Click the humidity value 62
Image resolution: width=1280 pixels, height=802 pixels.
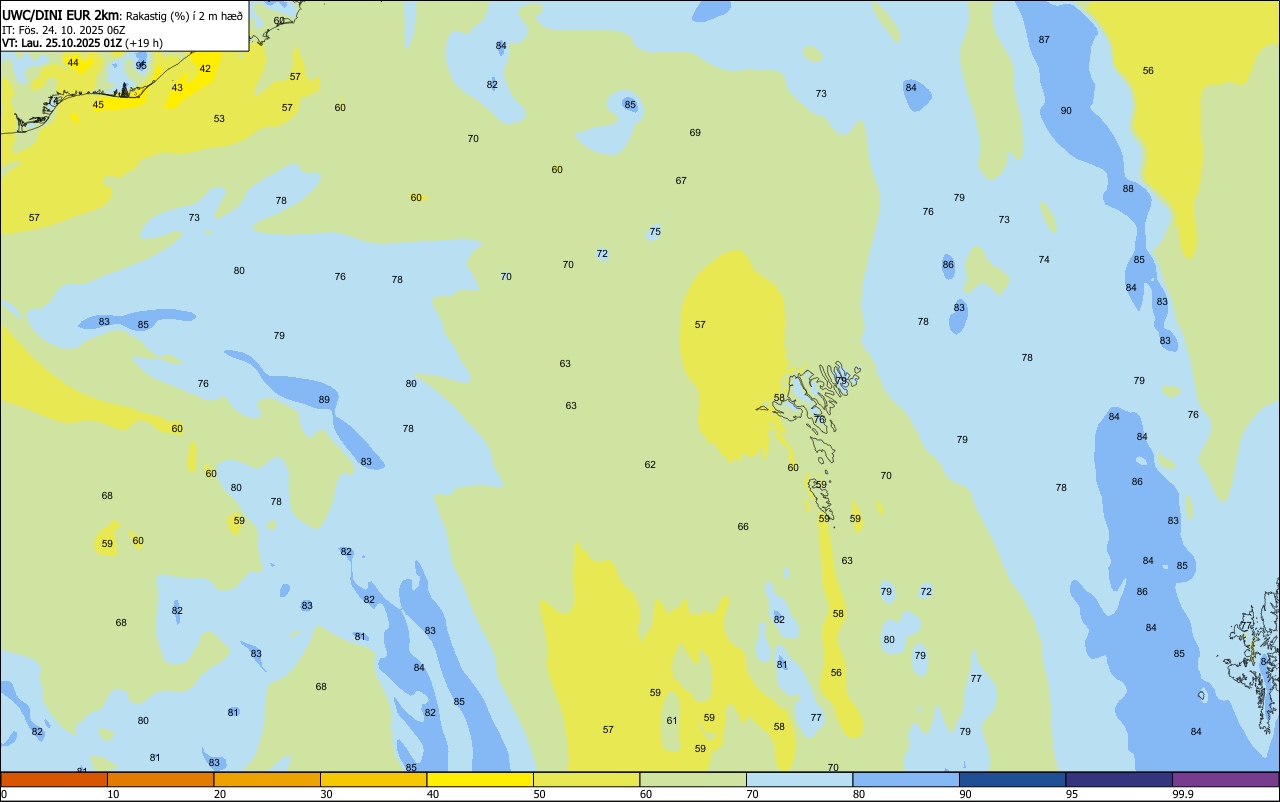tap(650, 464)
